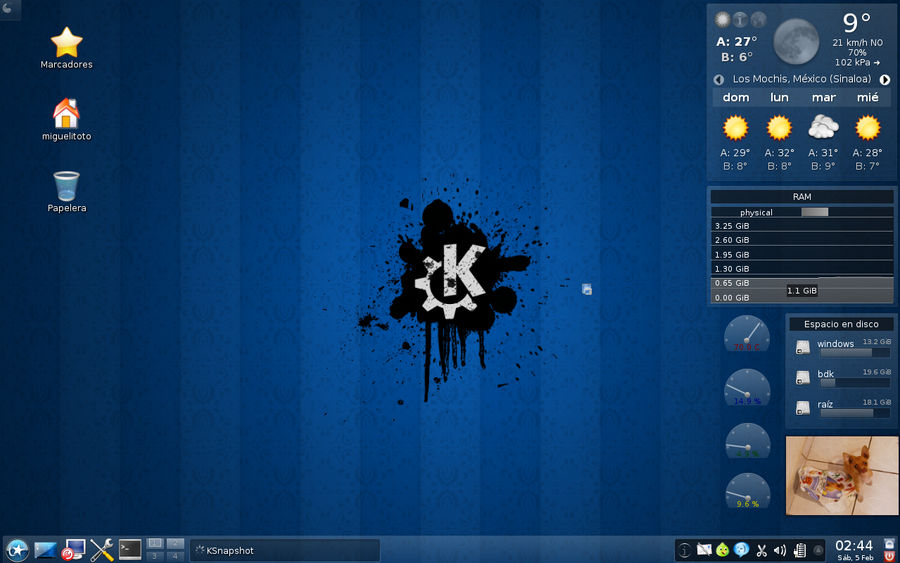Click the moon current conditions icon
900x563 pixels.
pos(796,41)
